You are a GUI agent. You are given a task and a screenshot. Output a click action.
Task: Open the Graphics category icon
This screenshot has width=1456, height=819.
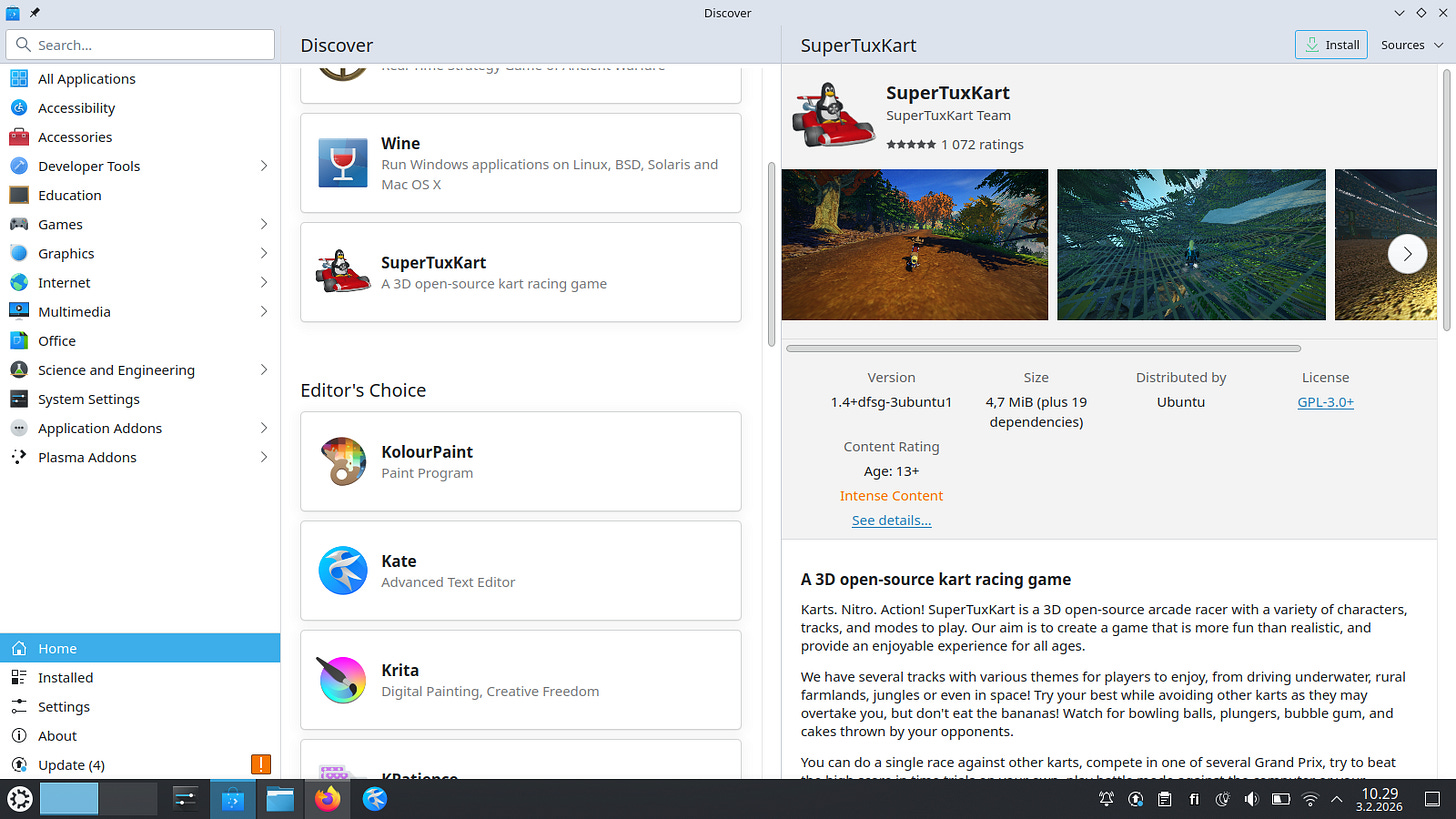[x=19, y=253]
